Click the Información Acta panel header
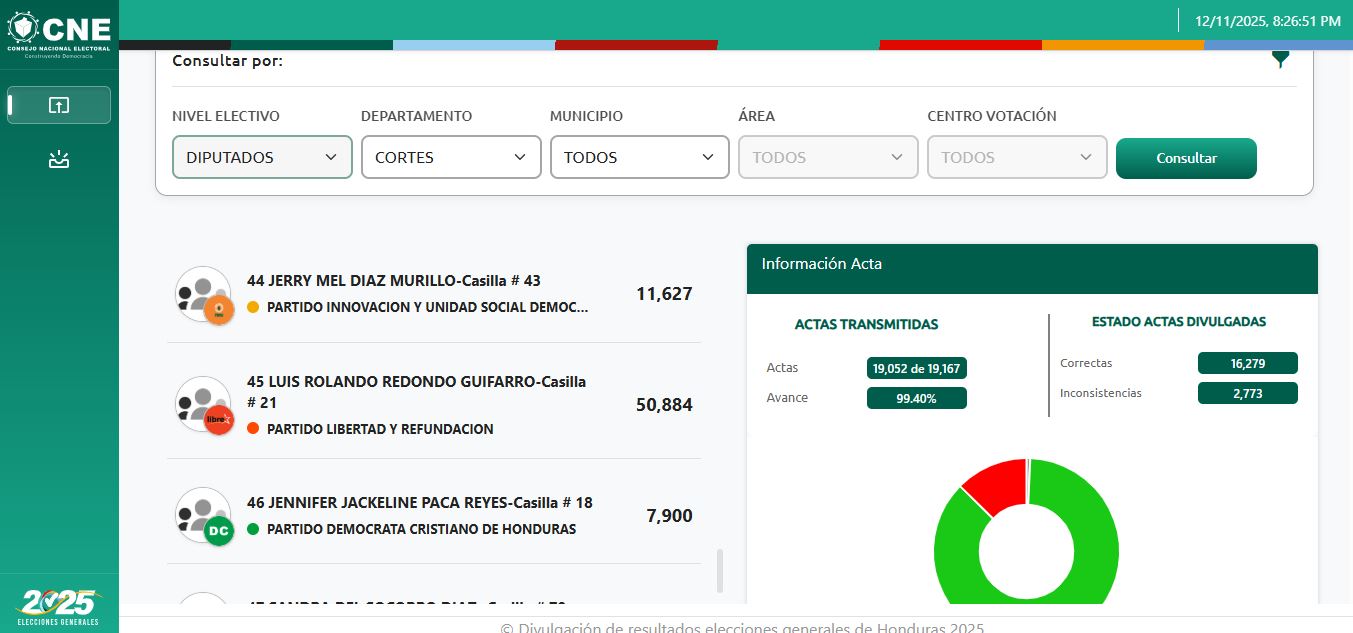1353x633 pixels. pos(1032,265)
